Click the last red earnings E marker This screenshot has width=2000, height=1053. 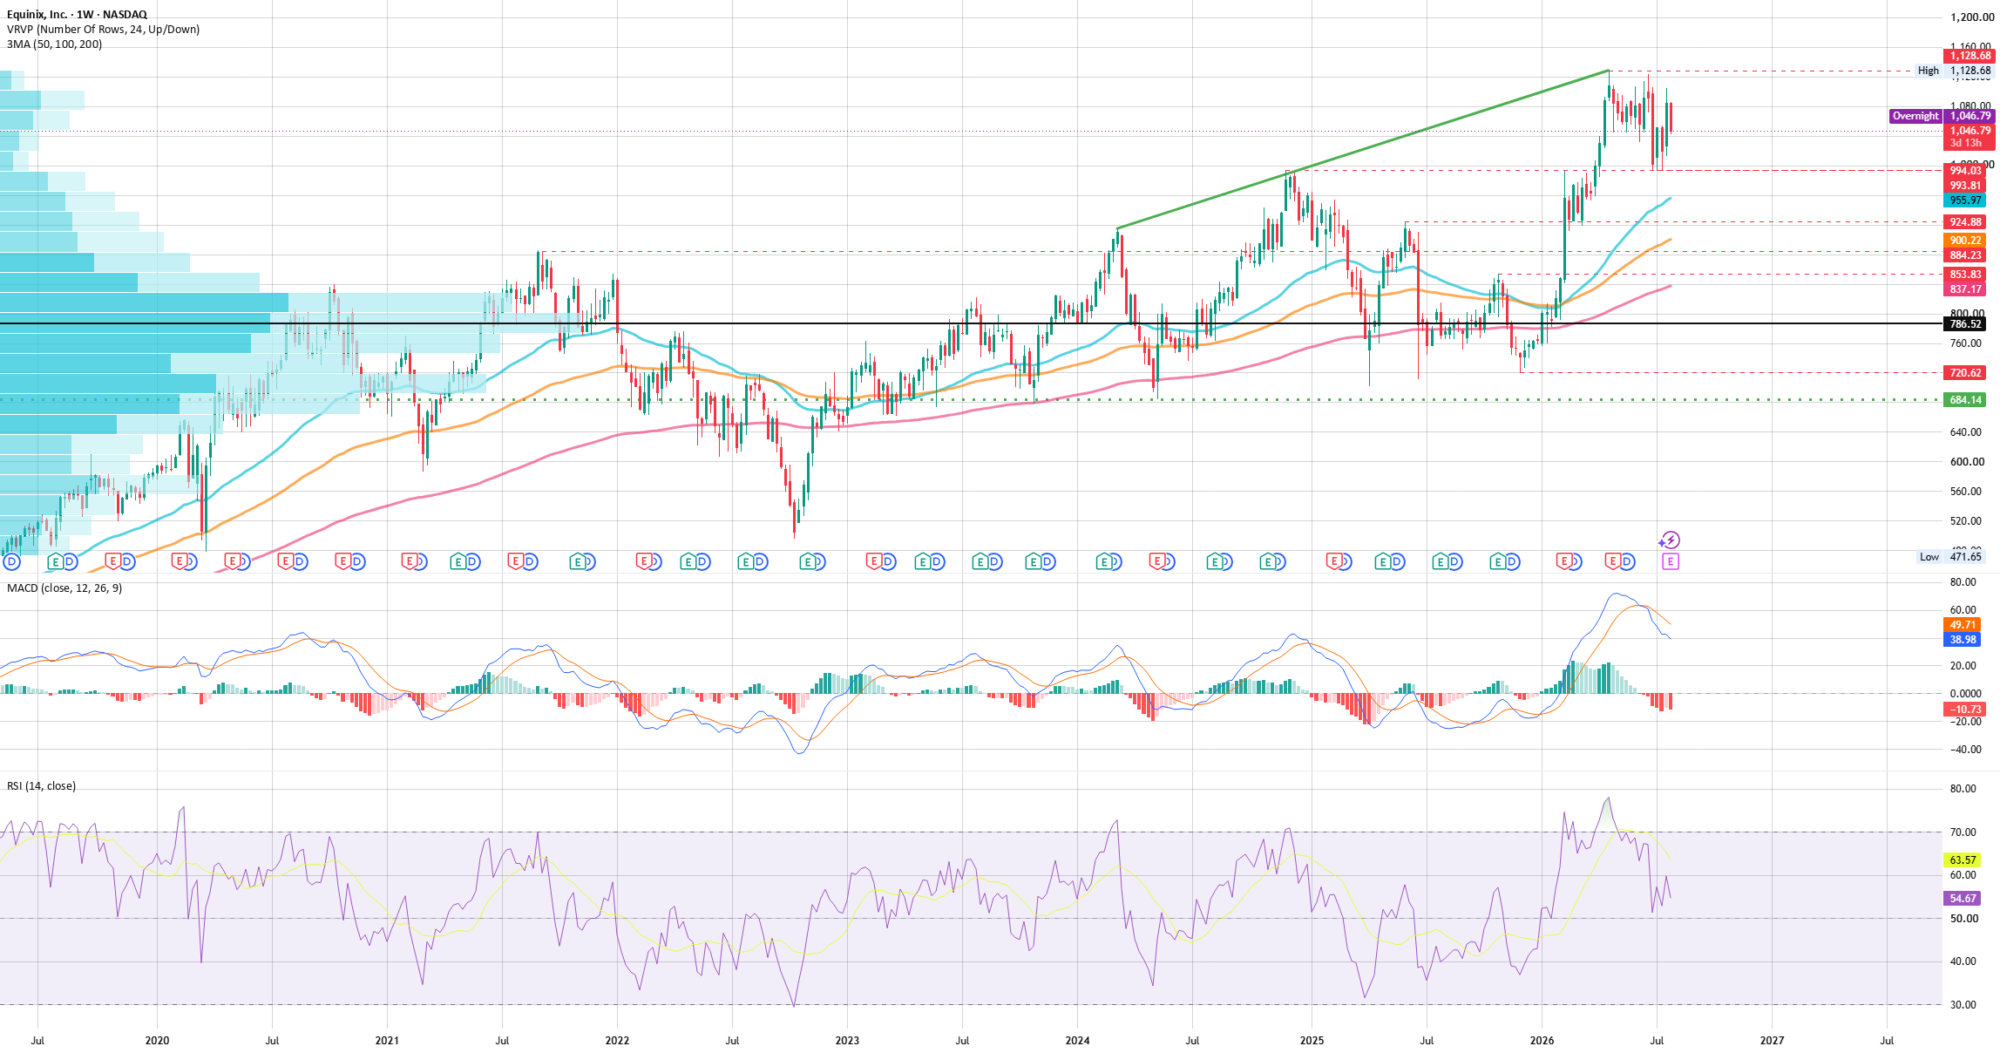point(1613,562)
